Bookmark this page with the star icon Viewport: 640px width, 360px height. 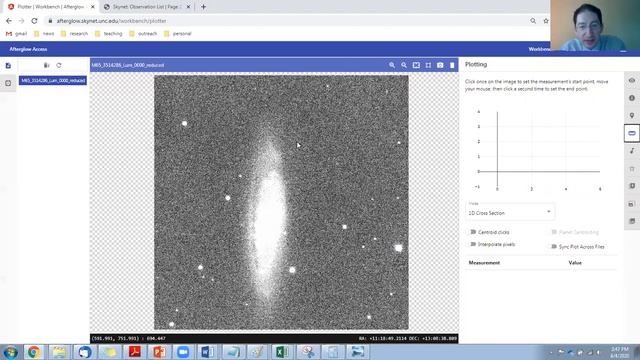tap(546, 21)
